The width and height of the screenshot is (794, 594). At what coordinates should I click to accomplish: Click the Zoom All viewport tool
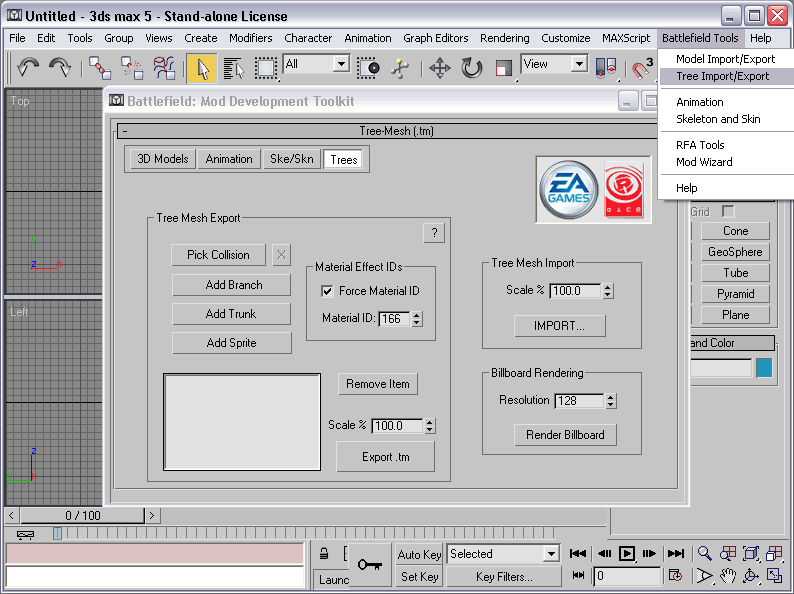[728, 553]
